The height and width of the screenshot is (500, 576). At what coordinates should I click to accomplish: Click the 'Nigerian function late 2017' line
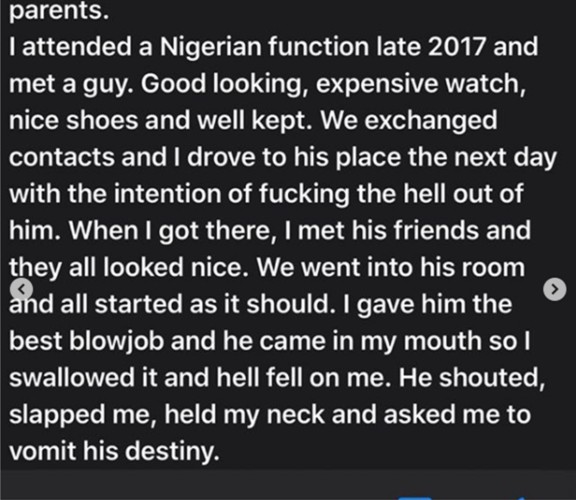click(273, 47)
